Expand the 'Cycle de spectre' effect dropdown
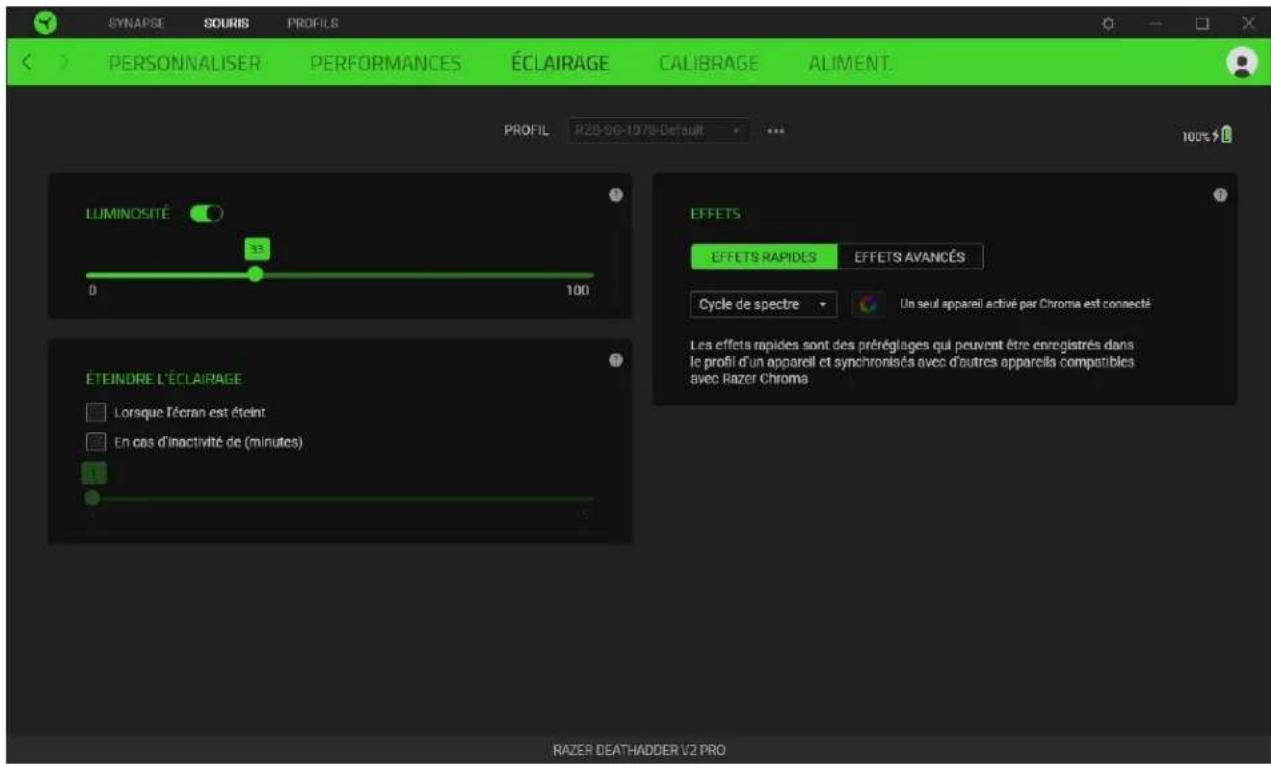 (x=763, y=304)
